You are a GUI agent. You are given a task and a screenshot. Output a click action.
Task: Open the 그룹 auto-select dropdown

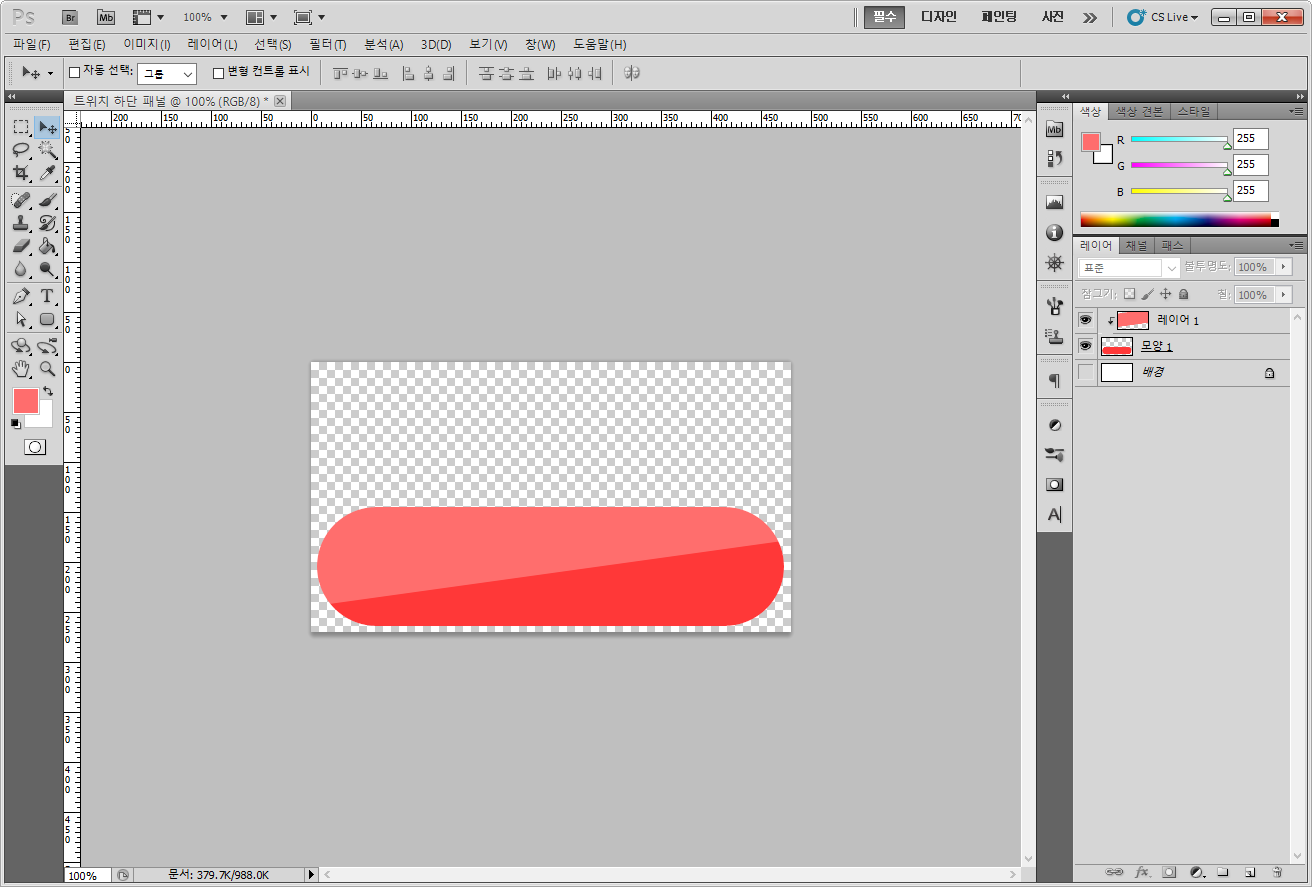[166, 73]
